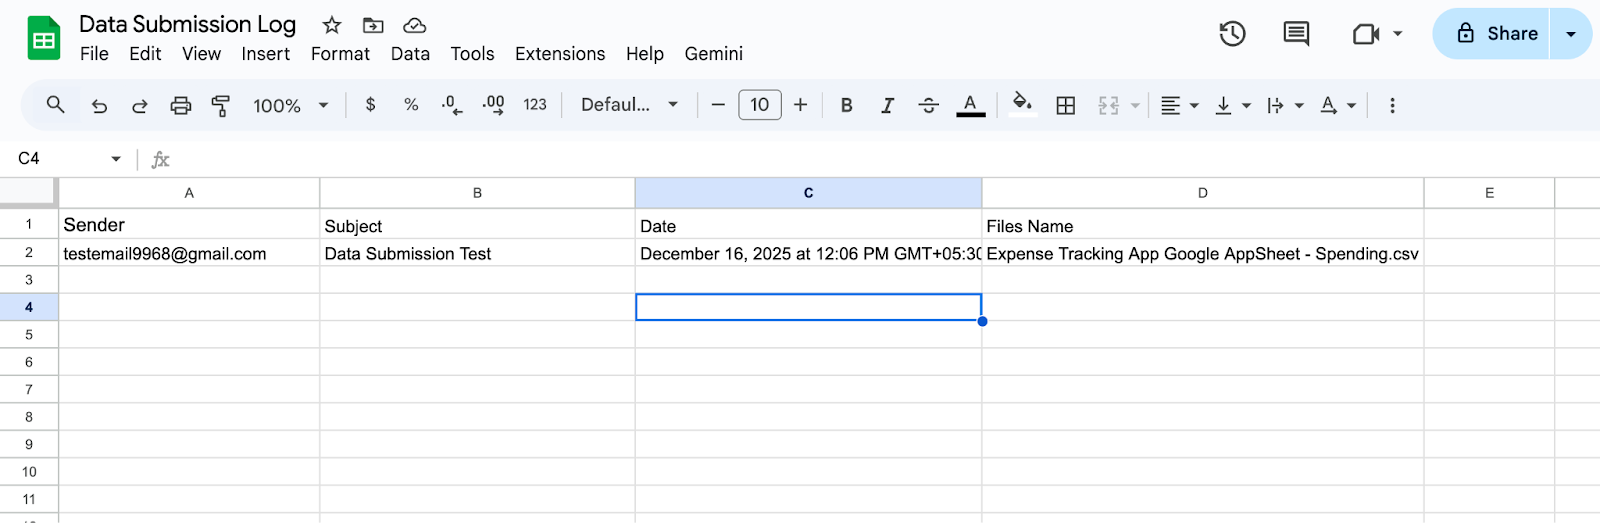Open the comments history icon

(x=1296, y=34)
